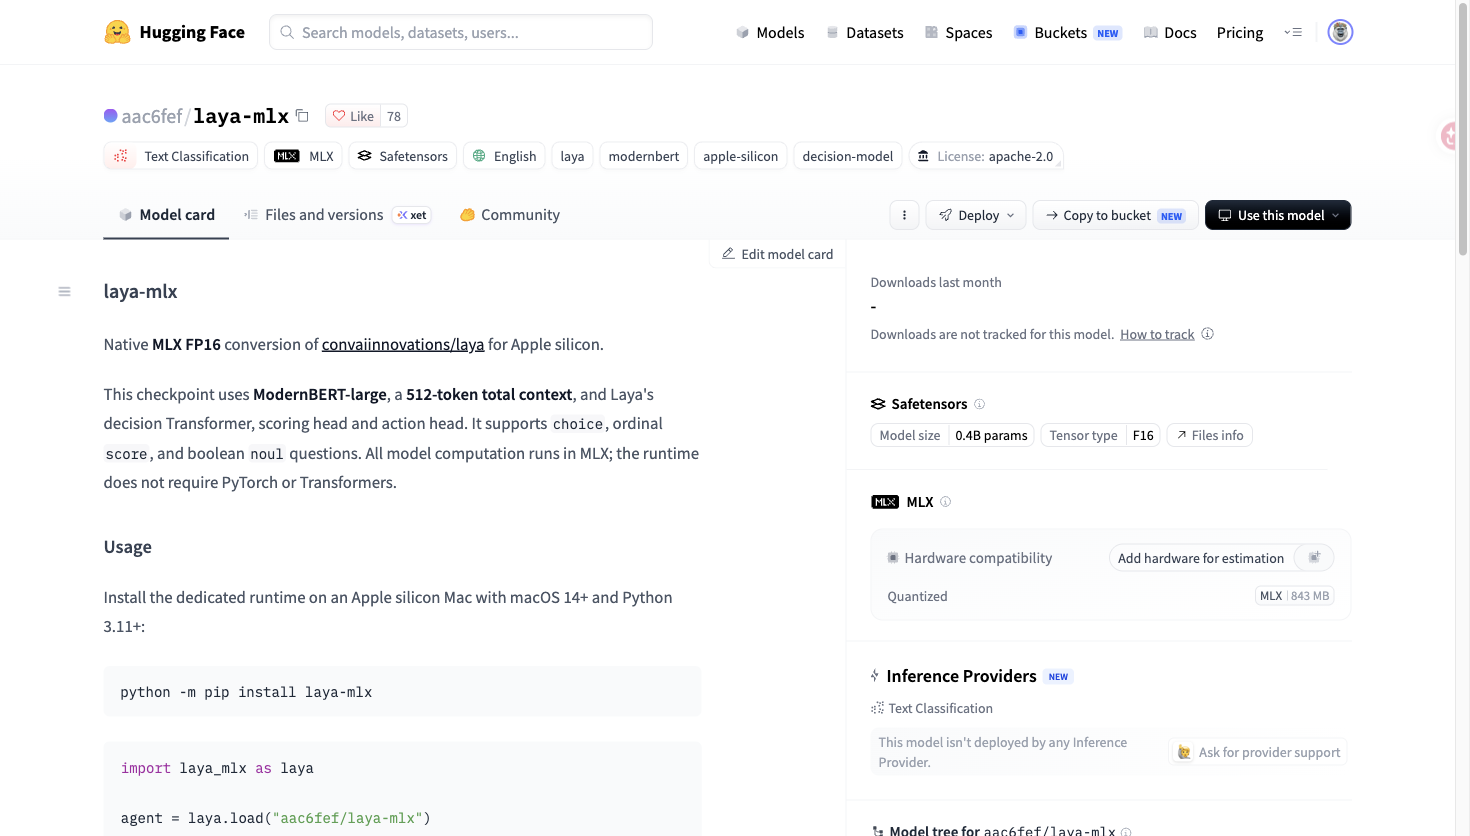Click the Text Classification tag icon
1470x836 pixels.
121,156
